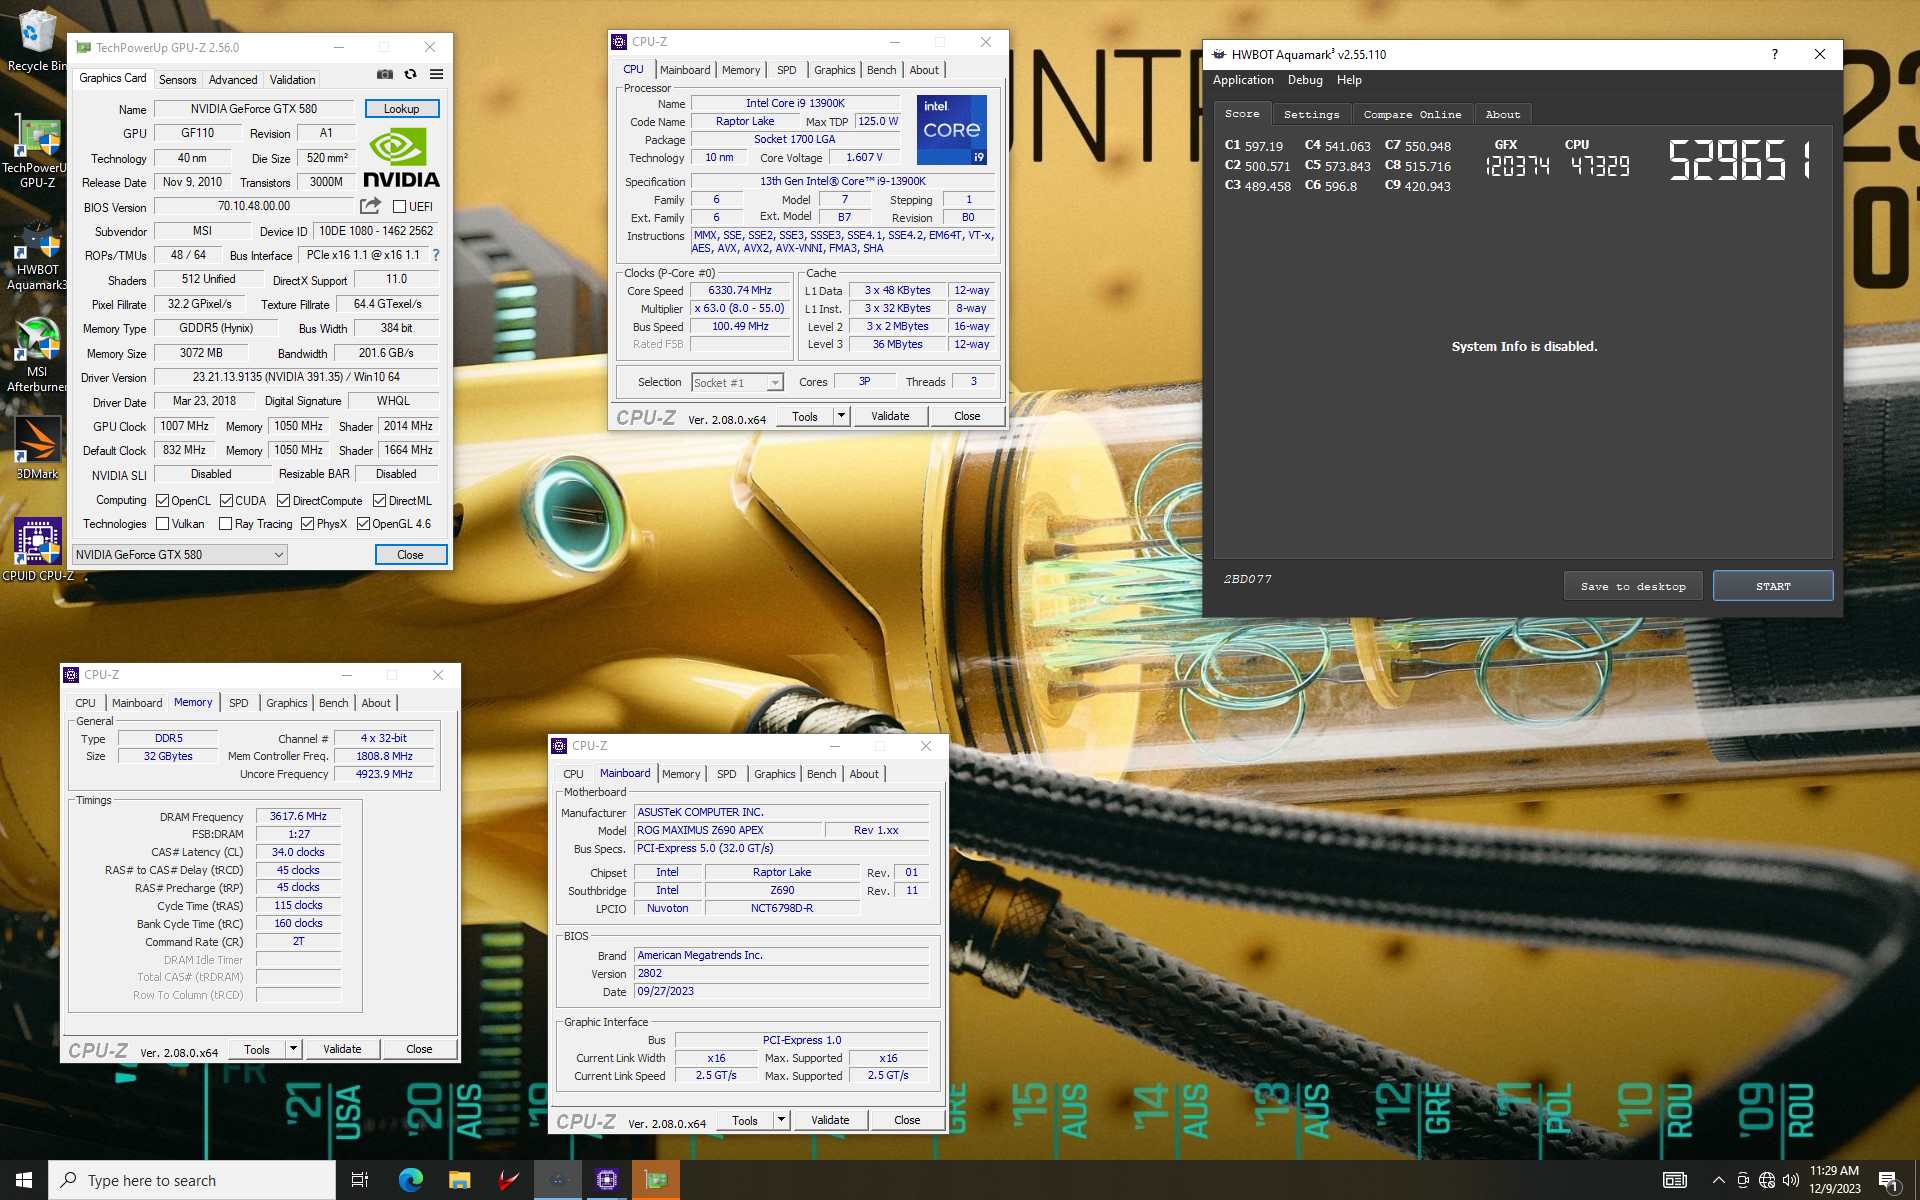The image size is (1920, 1200).
Task: Click the Tools button in CPU-Z Mainboard window
Action: pyautogui.click(x=745, y=1120)
